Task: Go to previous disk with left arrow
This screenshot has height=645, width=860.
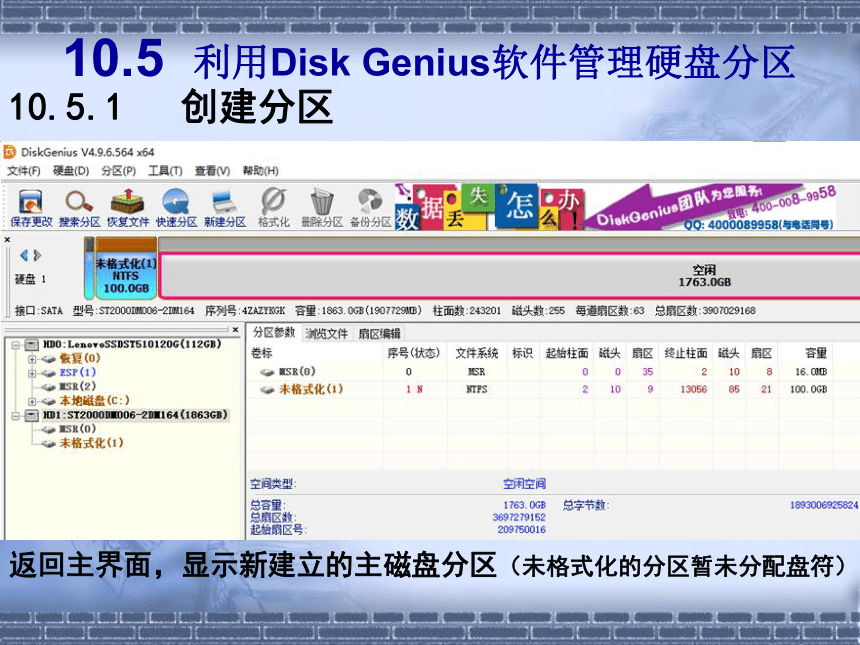Action: pyautogui.click(x=24, y=255)
